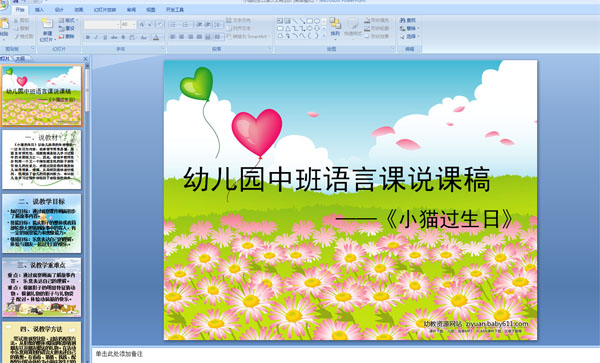
Task: Select the Text Box shape in gallery
Action: (x=280, y=21)
